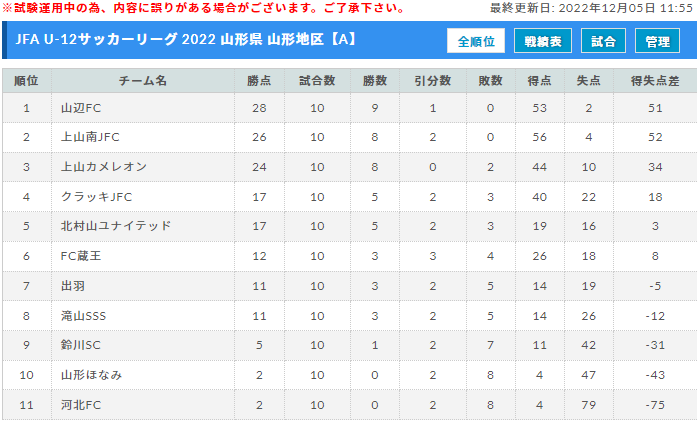Select team 山形ほなみ
The width and height of the screenshot is (697, 421).
point(91,375)
